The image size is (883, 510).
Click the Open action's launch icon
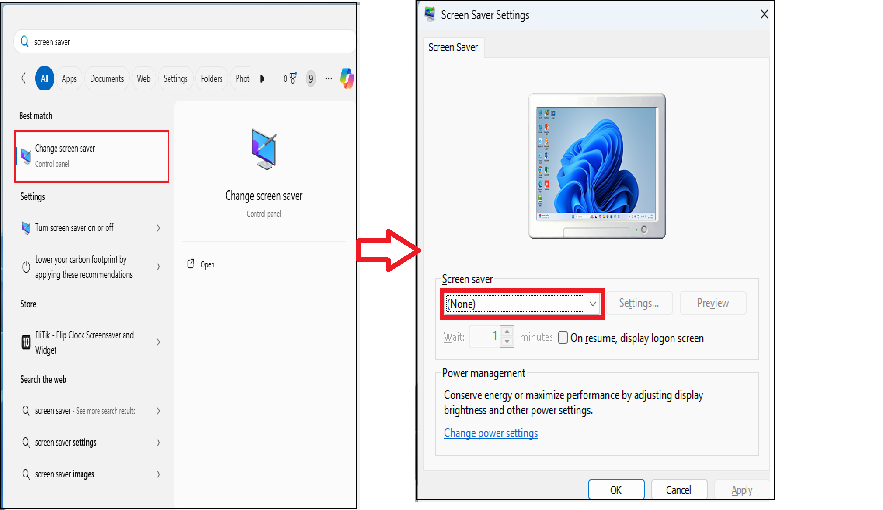(191, 263)
